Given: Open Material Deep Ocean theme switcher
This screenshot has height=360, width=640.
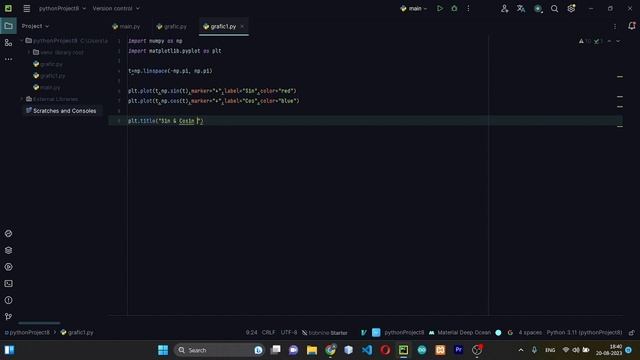Looking at the screenshot, I should tap(460, 333).
